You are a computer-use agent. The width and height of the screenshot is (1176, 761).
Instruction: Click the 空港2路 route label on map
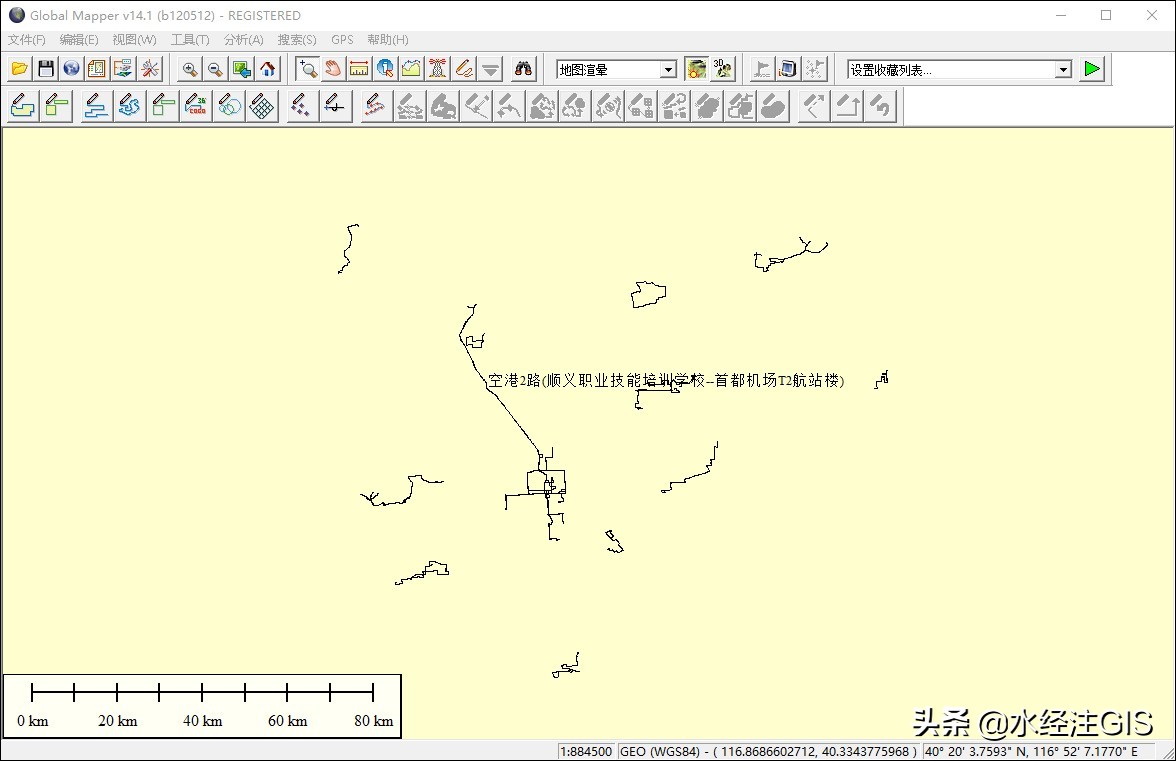coord(665,381)
